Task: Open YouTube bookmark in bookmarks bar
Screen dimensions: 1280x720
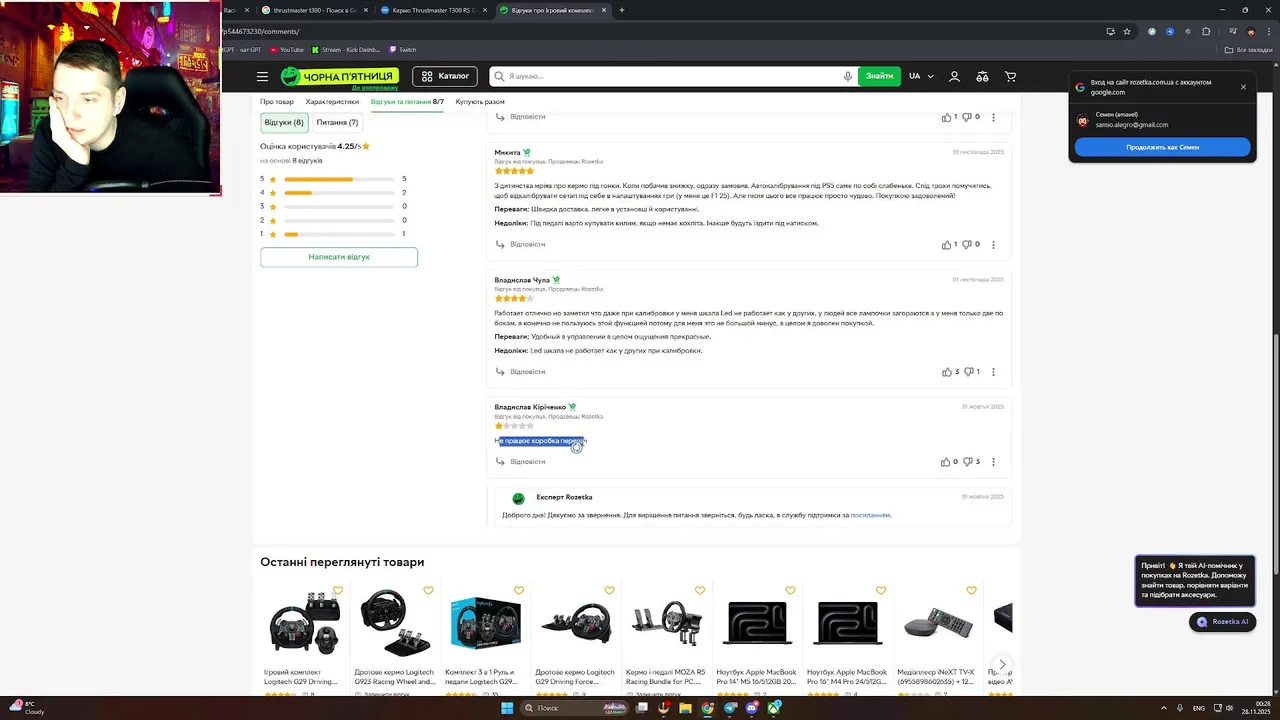Action: pos(287,49)
